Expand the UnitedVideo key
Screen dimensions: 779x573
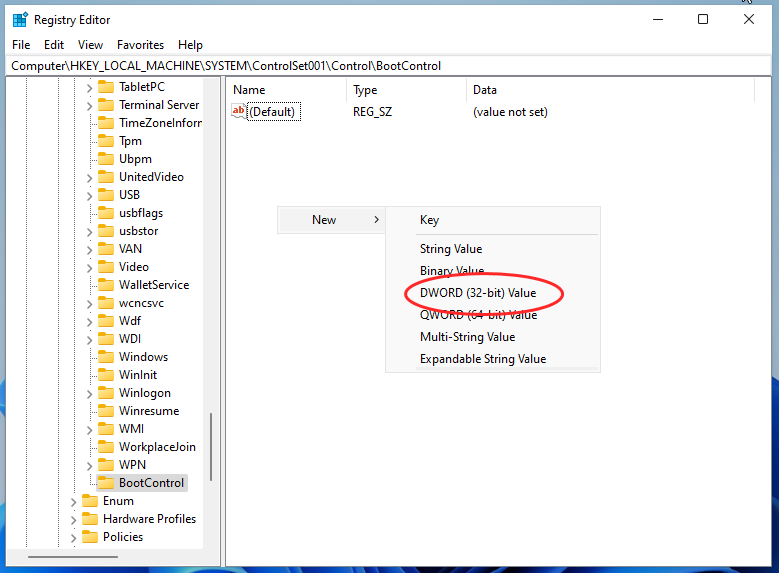pos(89,178)
